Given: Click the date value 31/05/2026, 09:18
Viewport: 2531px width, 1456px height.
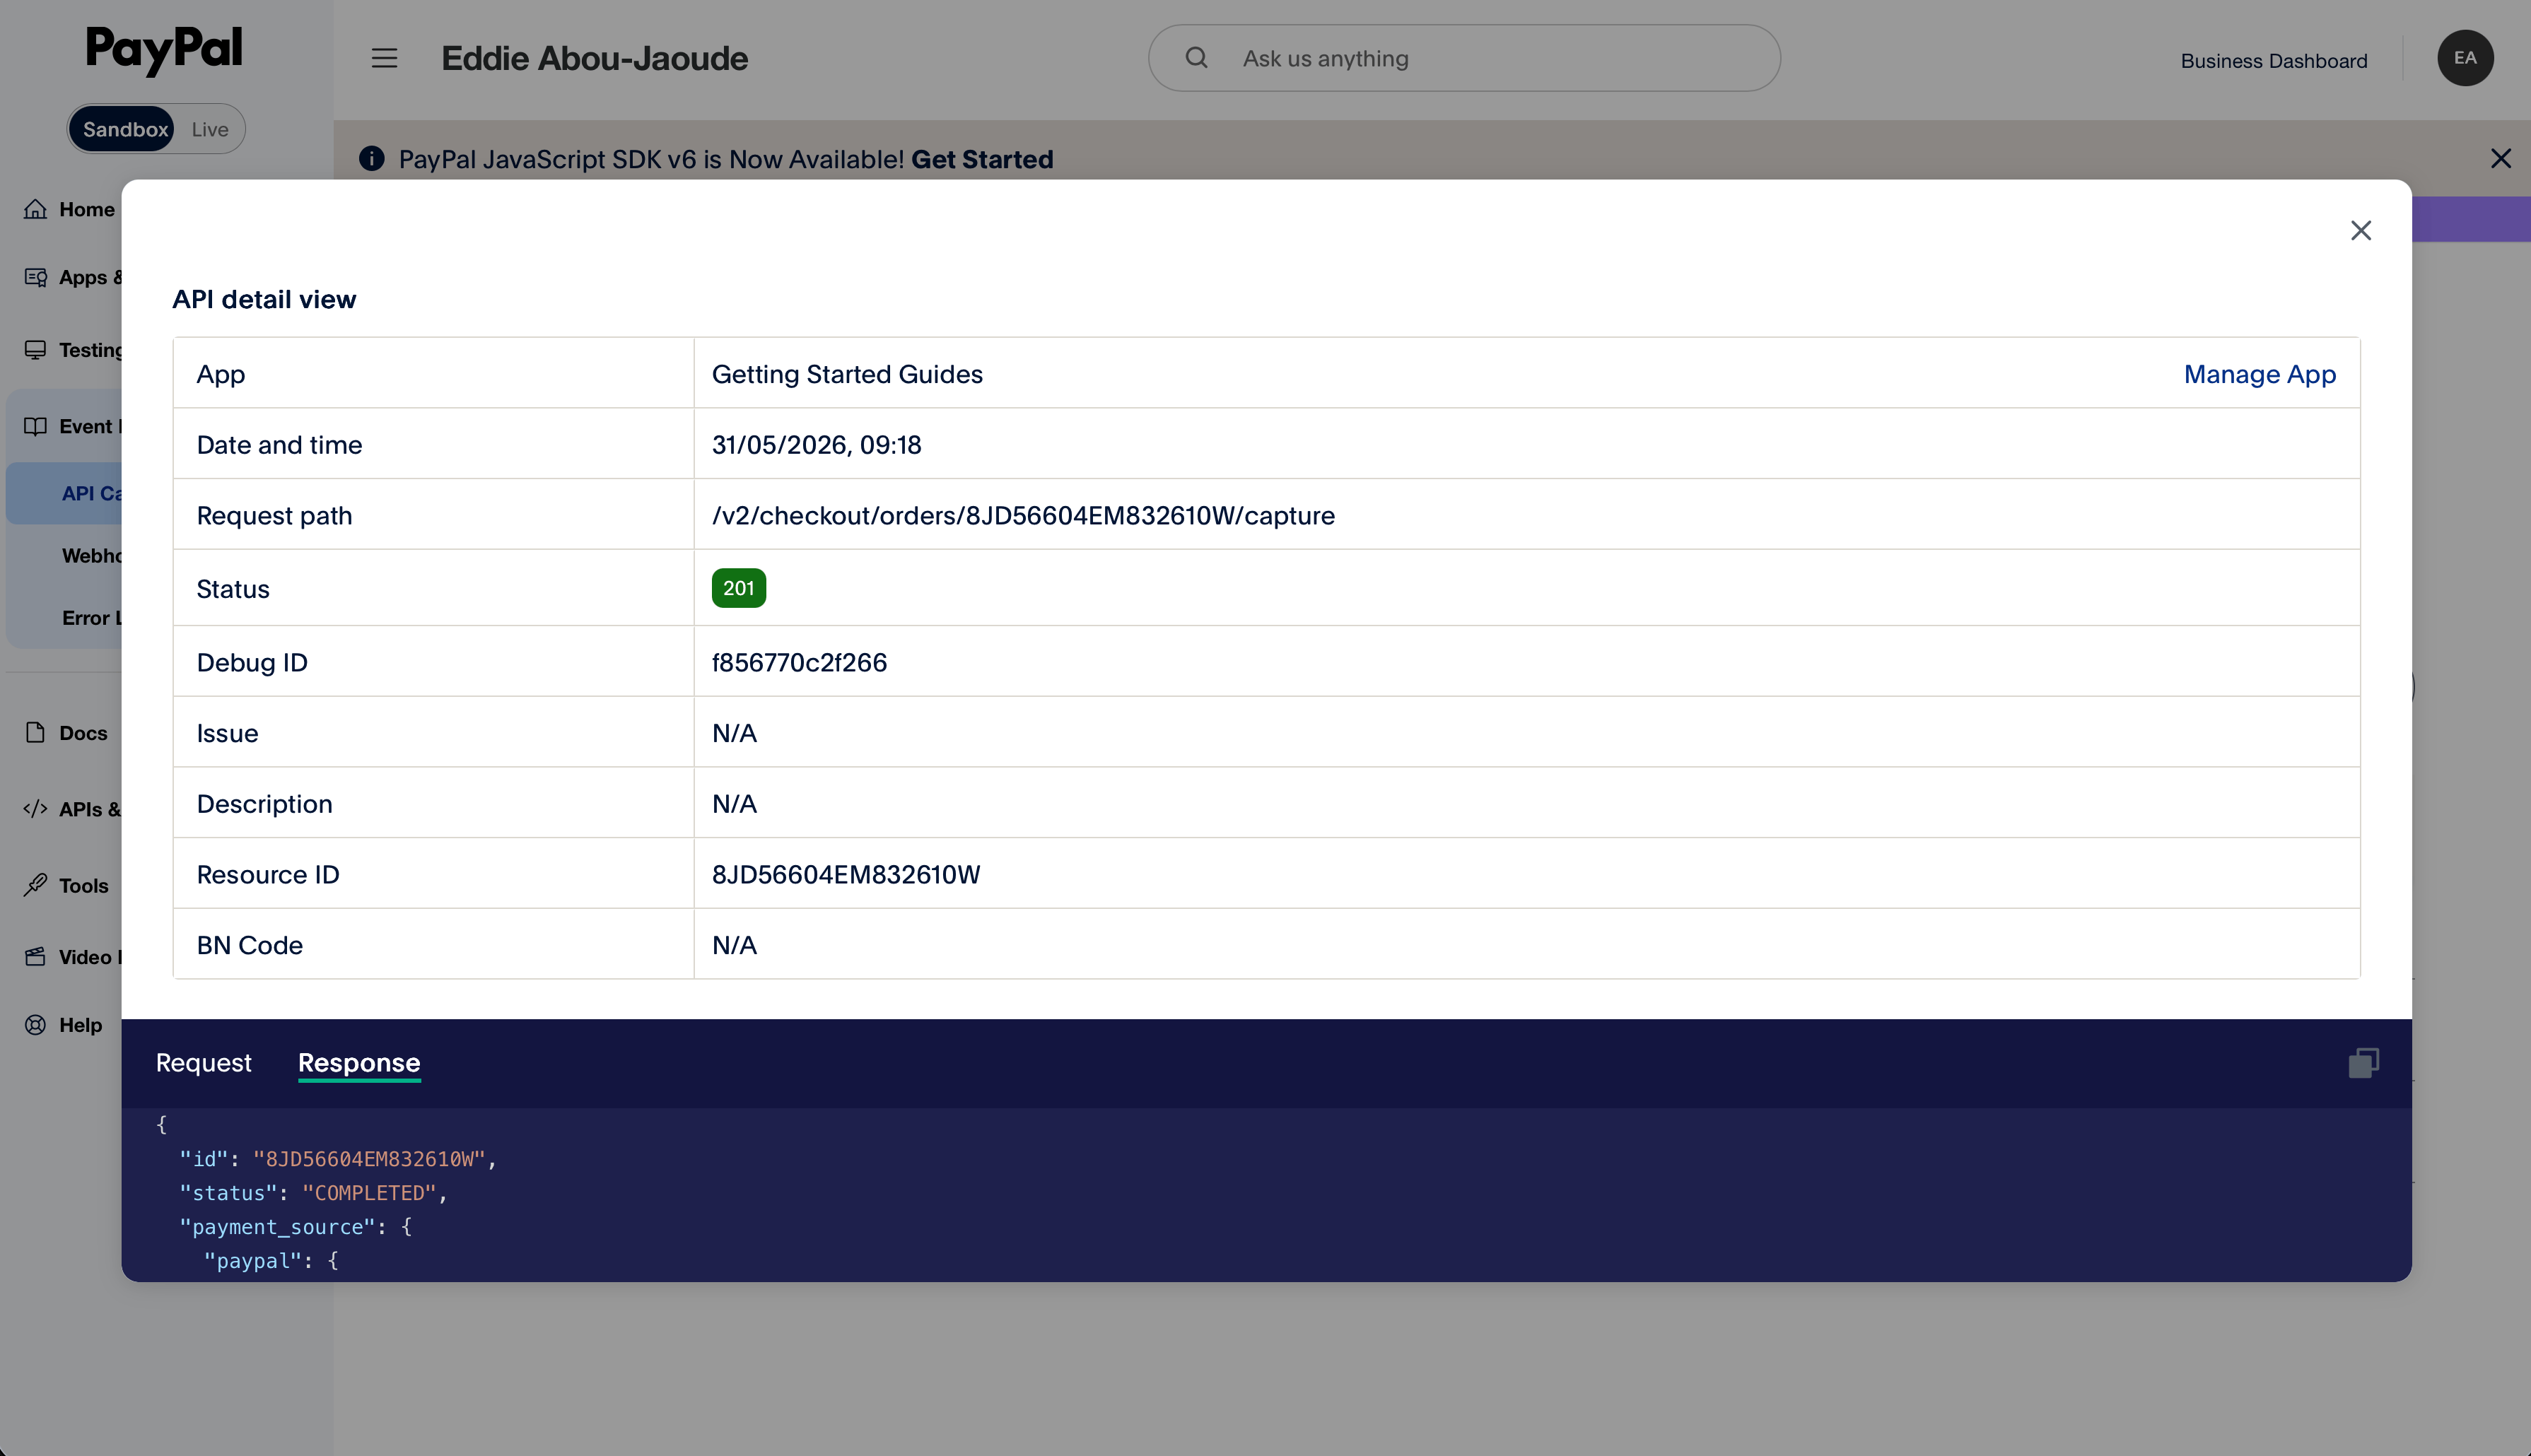Looking at the screenshot, I should (x=816, y=445).
